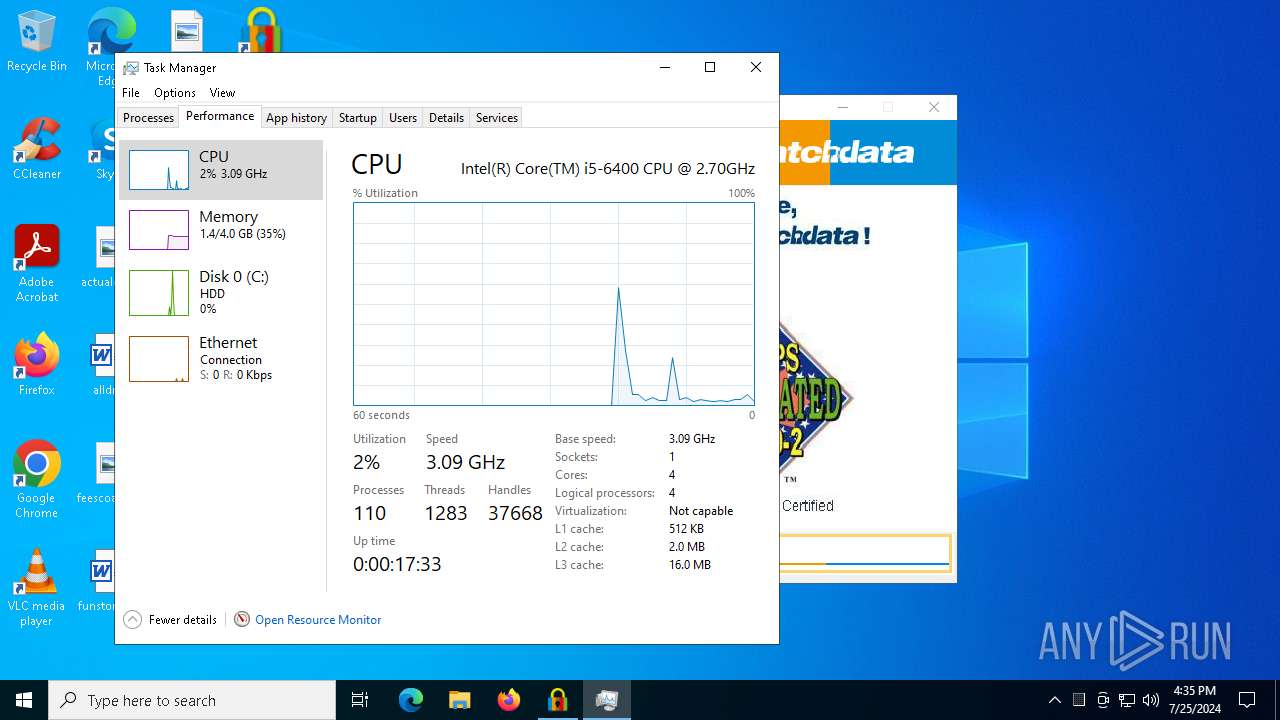Select the CPU performance entry
This screenshot has height=720, width=1280.
tap(221, 170)
